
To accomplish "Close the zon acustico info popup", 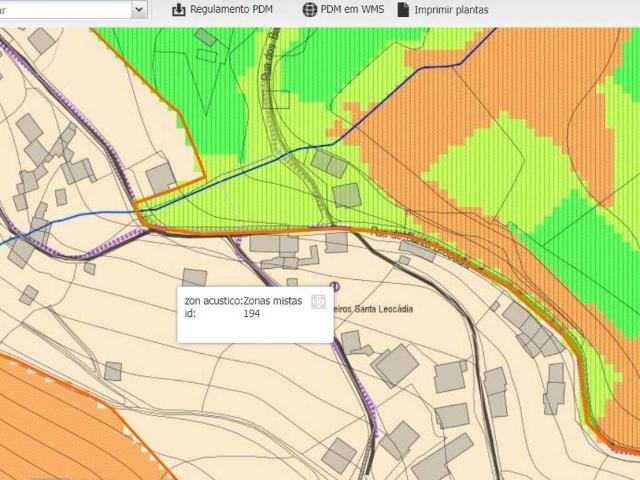I will pos(319,302).
